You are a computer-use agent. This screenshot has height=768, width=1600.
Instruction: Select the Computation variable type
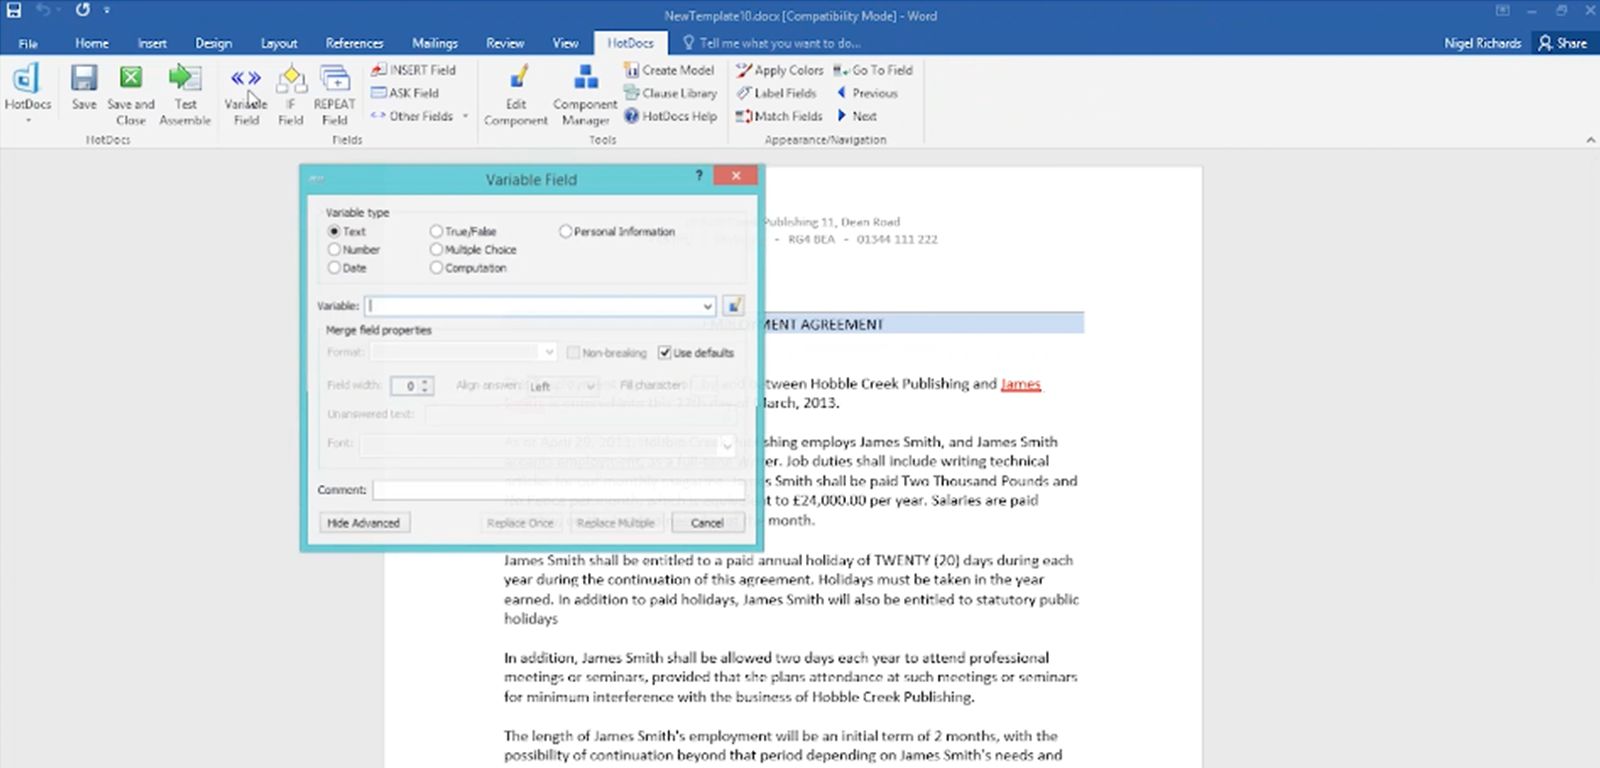click(x=468, y=268)
